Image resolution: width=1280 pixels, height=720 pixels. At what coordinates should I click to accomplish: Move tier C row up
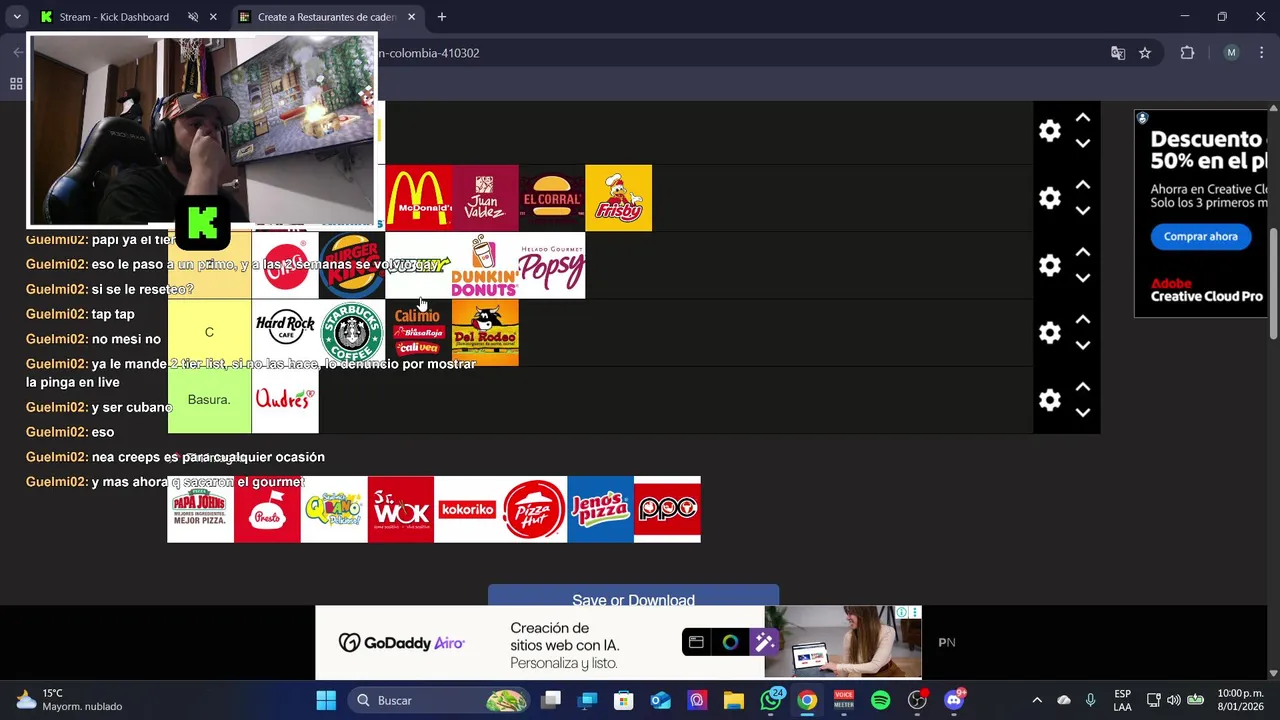coord(1083,319)
